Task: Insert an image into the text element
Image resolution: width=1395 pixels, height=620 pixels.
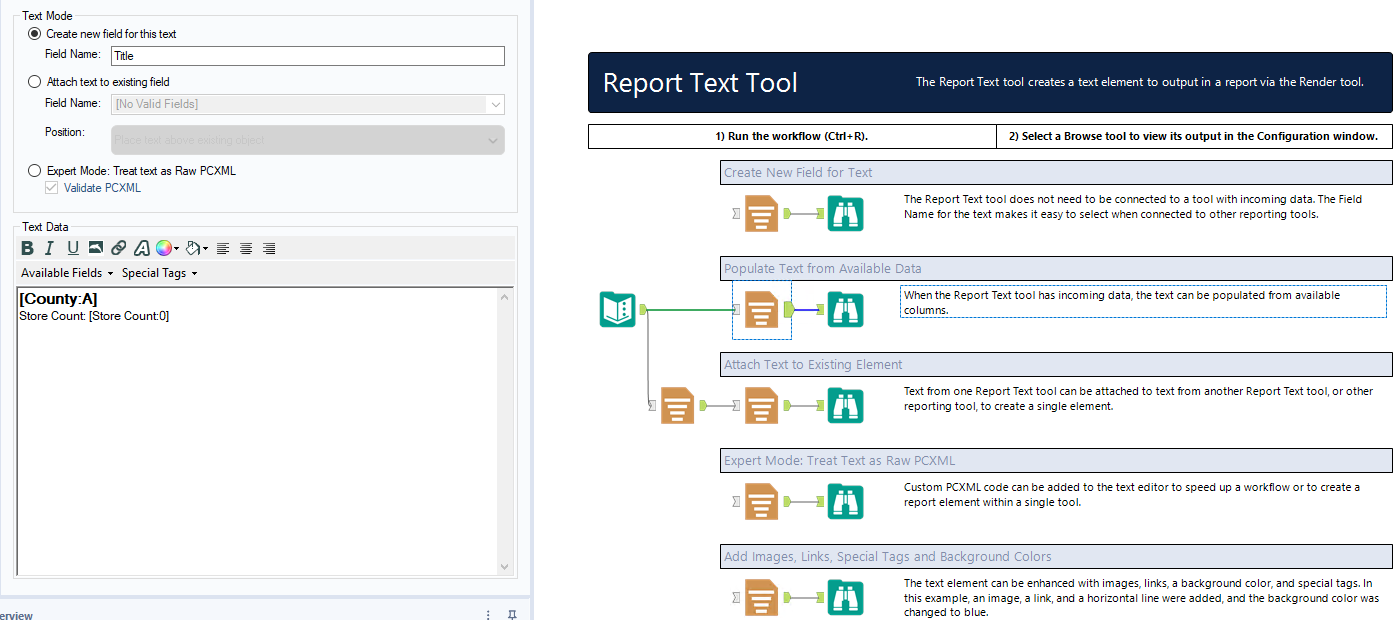Action: (x=93, y=248)
